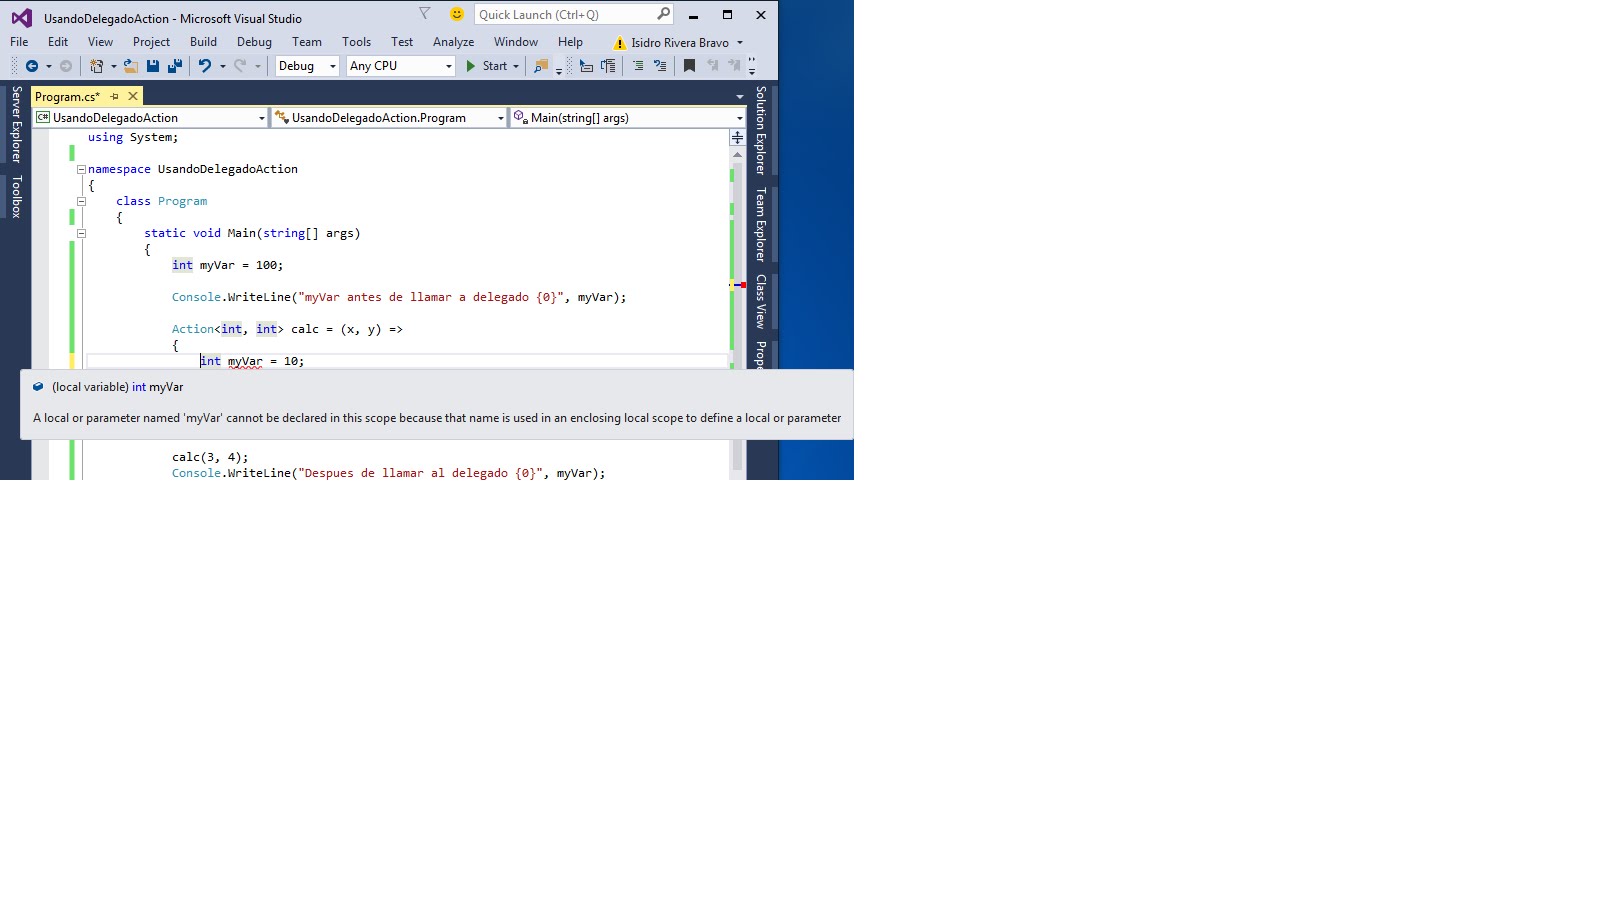1600x900 pixels.
Task: Click the Navigate Backward arrow icon
Action: click(33, 66)
